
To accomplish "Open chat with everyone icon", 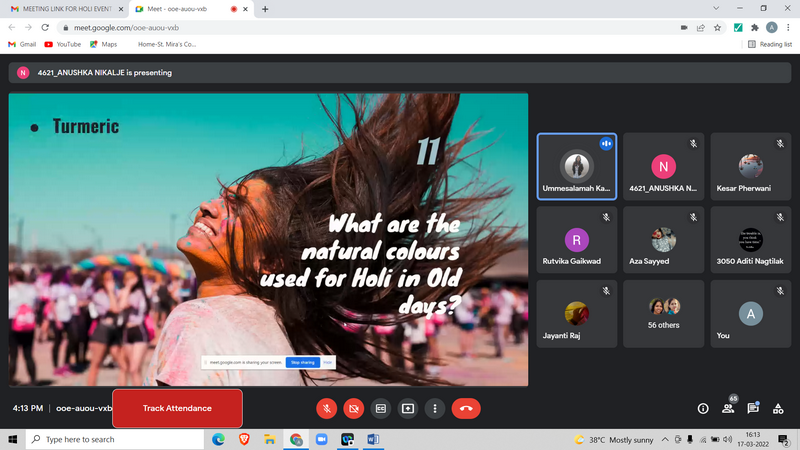I will 753,408.
